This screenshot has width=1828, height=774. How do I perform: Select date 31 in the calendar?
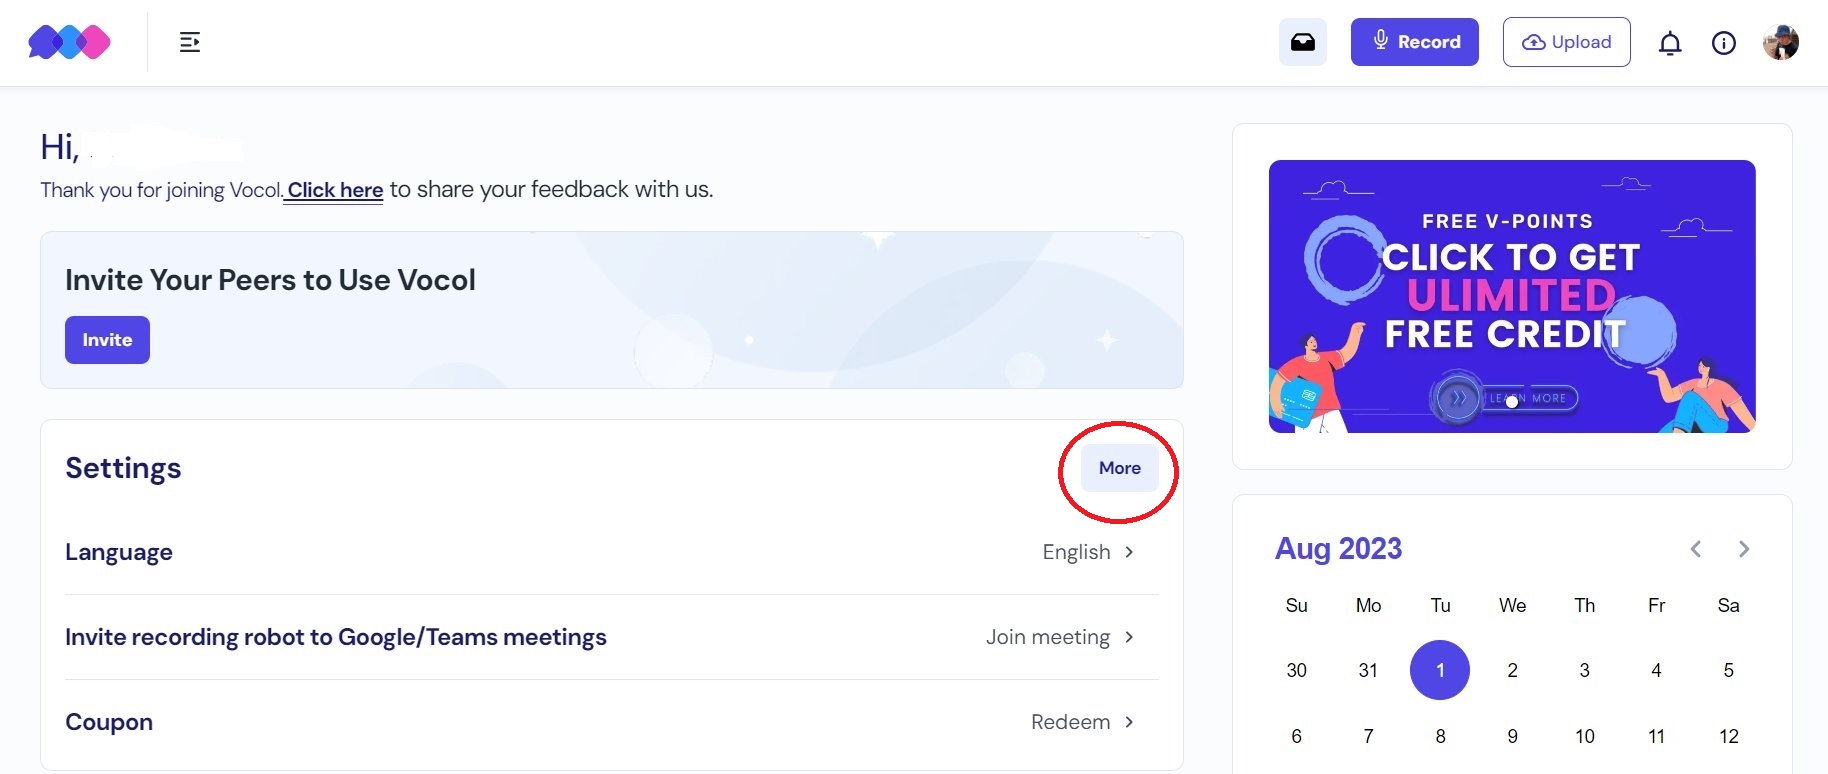click(x=1368, y=670)
